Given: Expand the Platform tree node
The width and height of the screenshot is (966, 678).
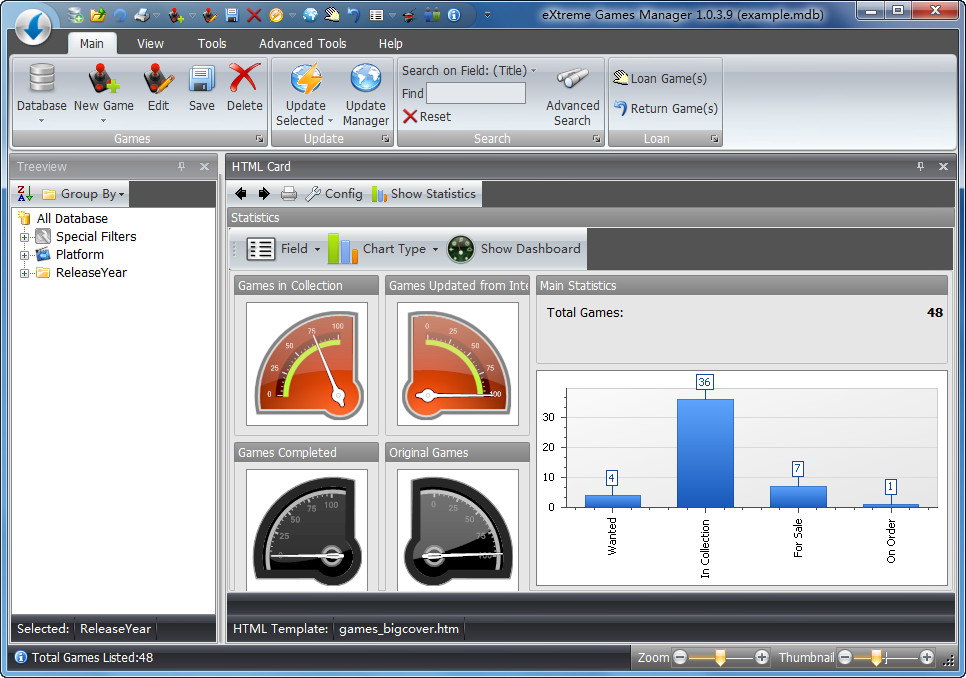Looking at the screenshot, I should tap(25, 255).
